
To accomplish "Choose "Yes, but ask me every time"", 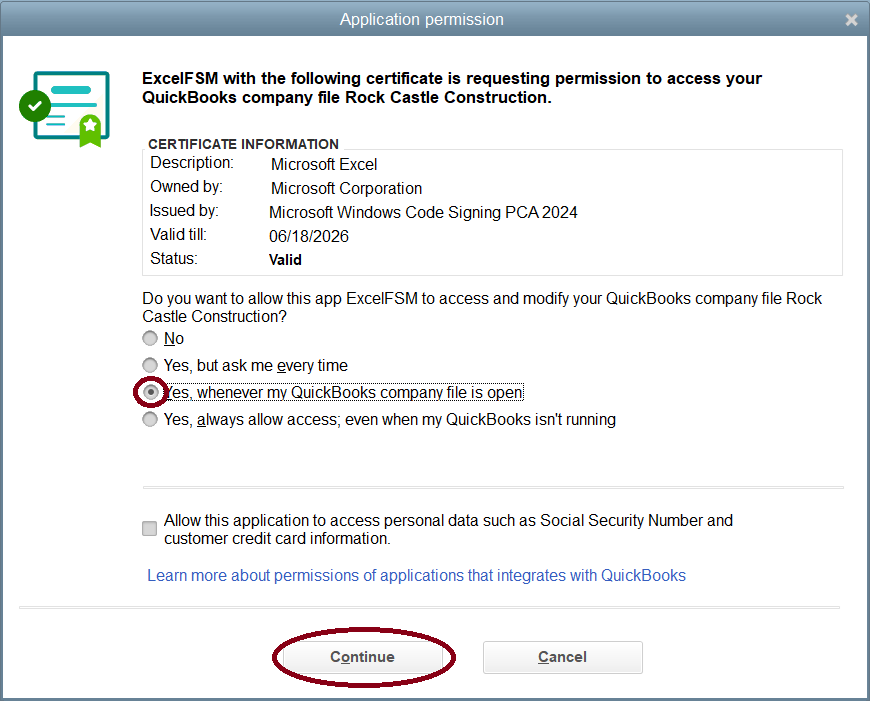I will click(x=150, y=365).
